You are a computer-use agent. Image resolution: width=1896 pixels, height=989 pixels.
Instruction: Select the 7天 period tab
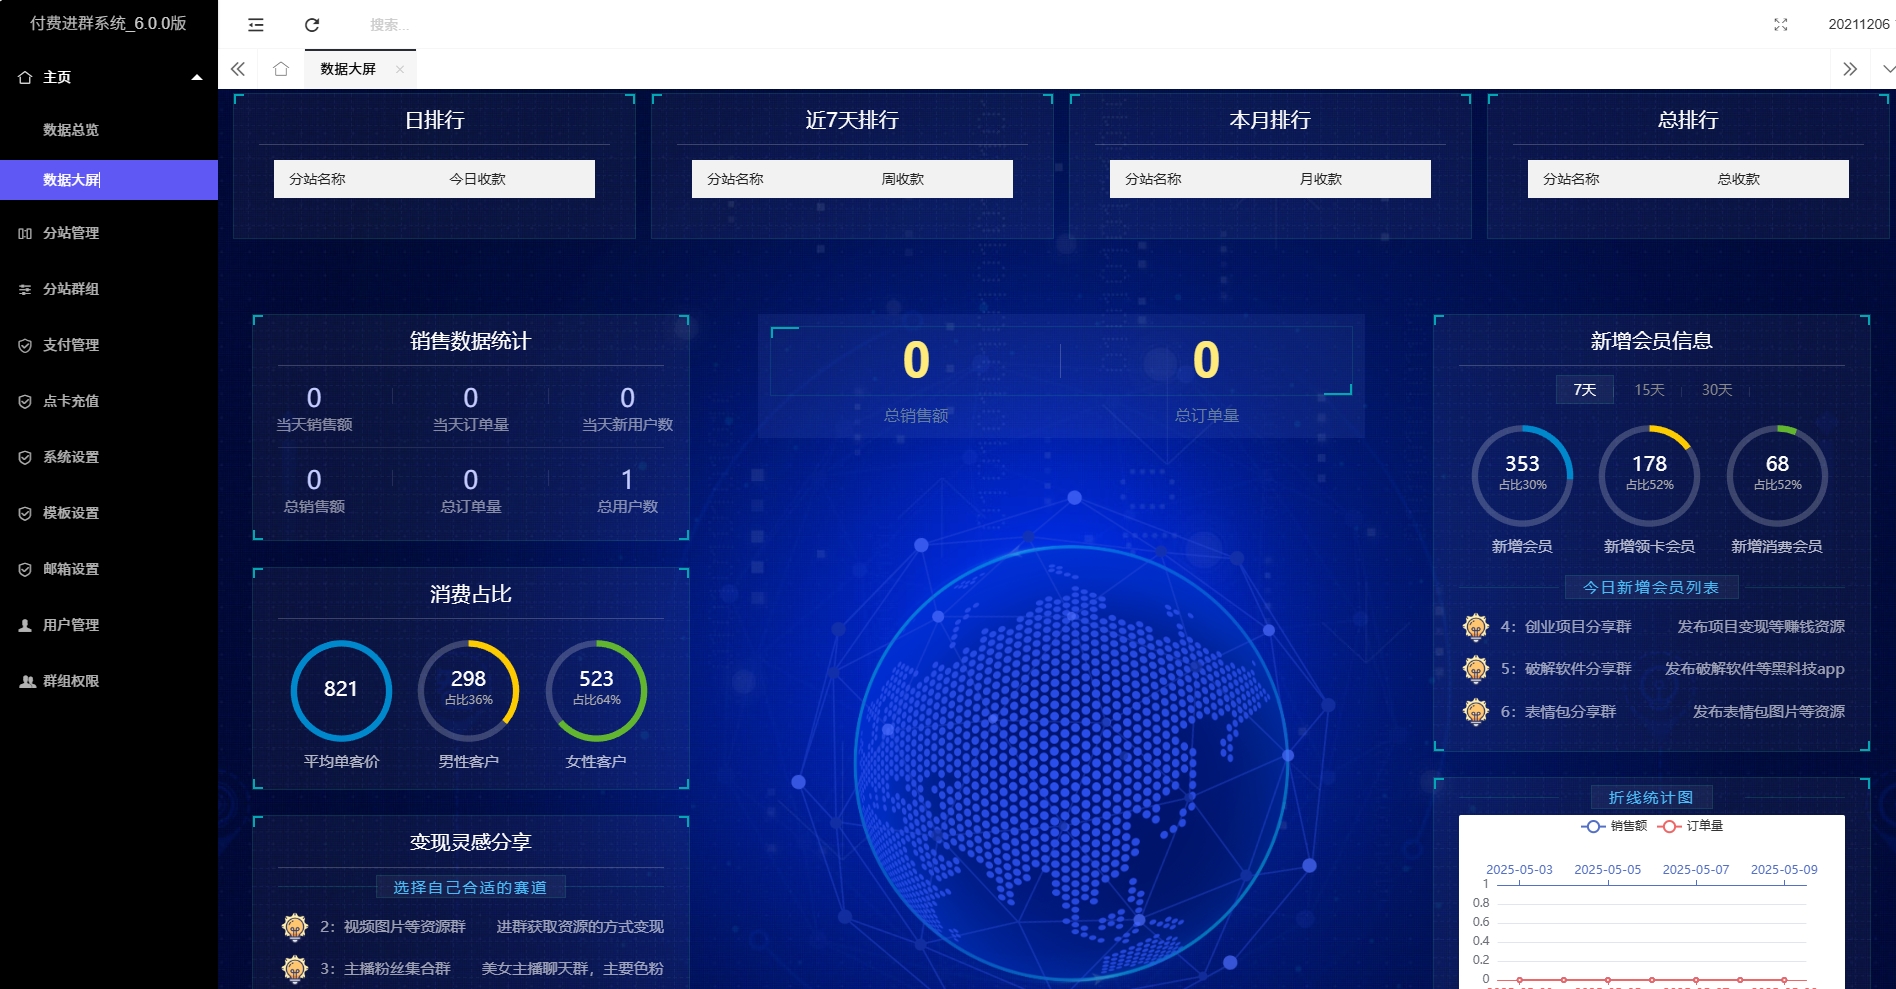click(1585, 390)
